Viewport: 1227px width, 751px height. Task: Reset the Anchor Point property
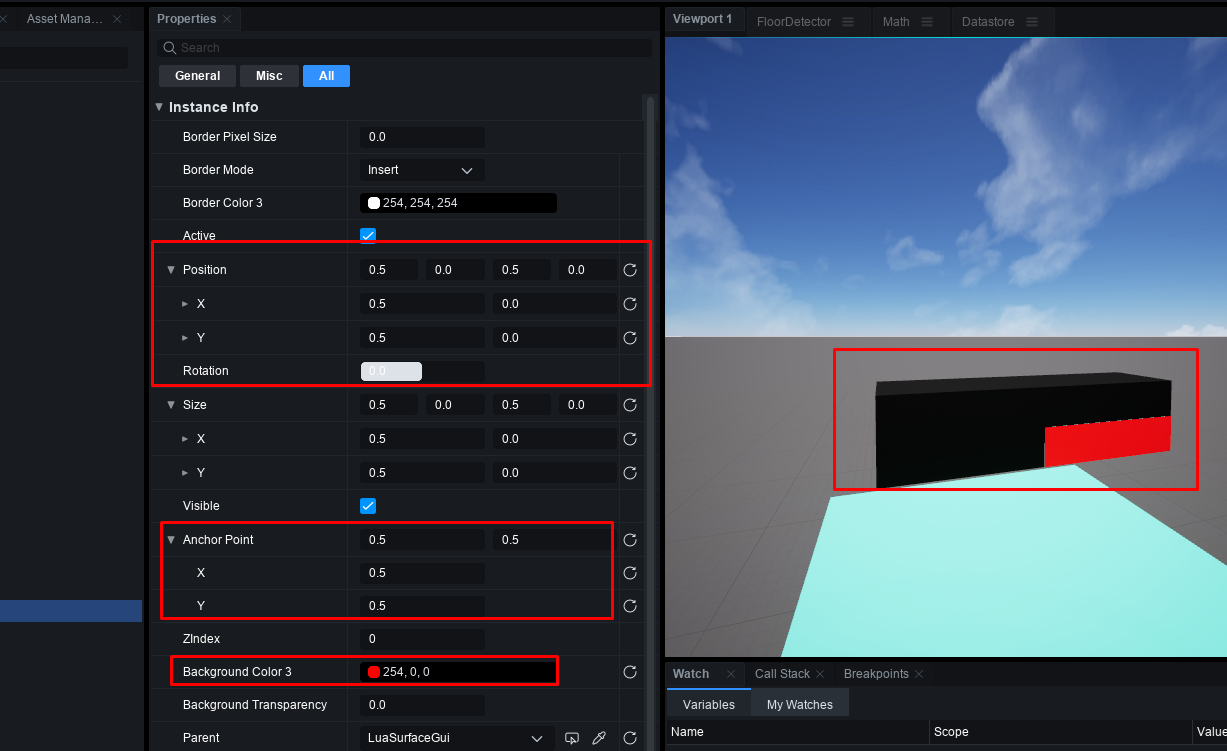(x=630, y=540)
